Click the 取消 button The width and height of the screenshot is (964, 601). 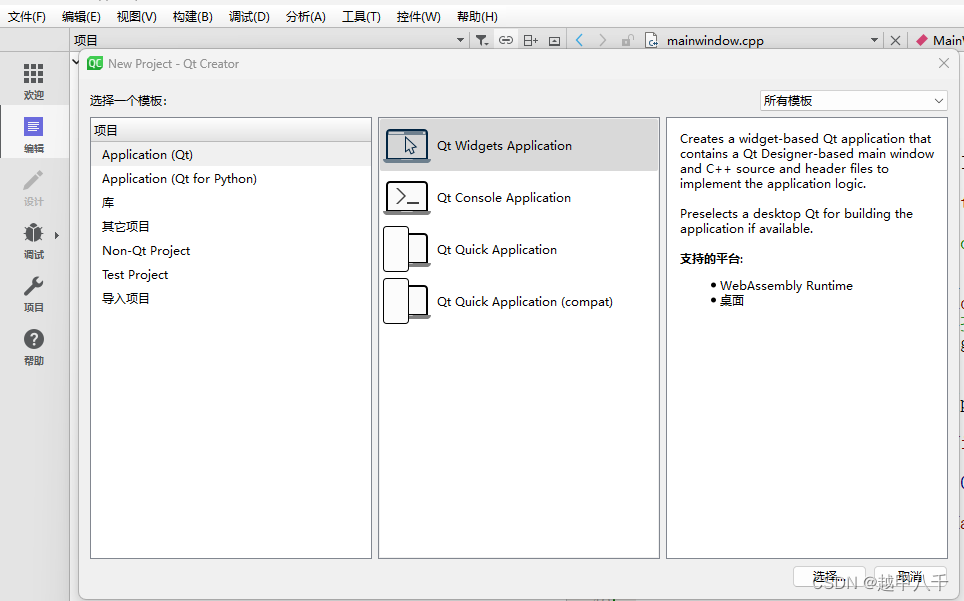910,576
